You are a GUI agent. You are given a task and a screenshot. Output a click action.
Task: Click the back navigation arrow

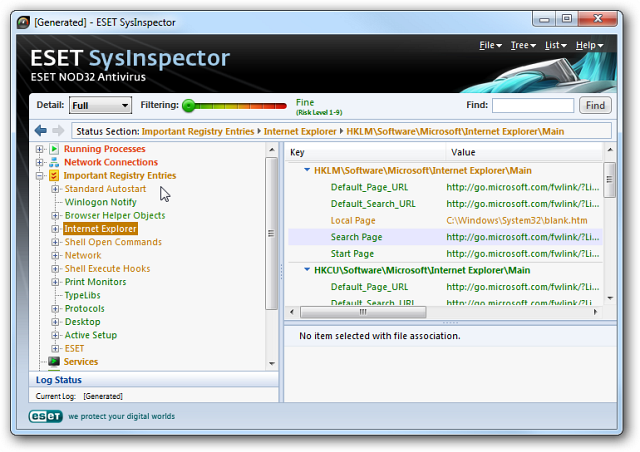40,131
